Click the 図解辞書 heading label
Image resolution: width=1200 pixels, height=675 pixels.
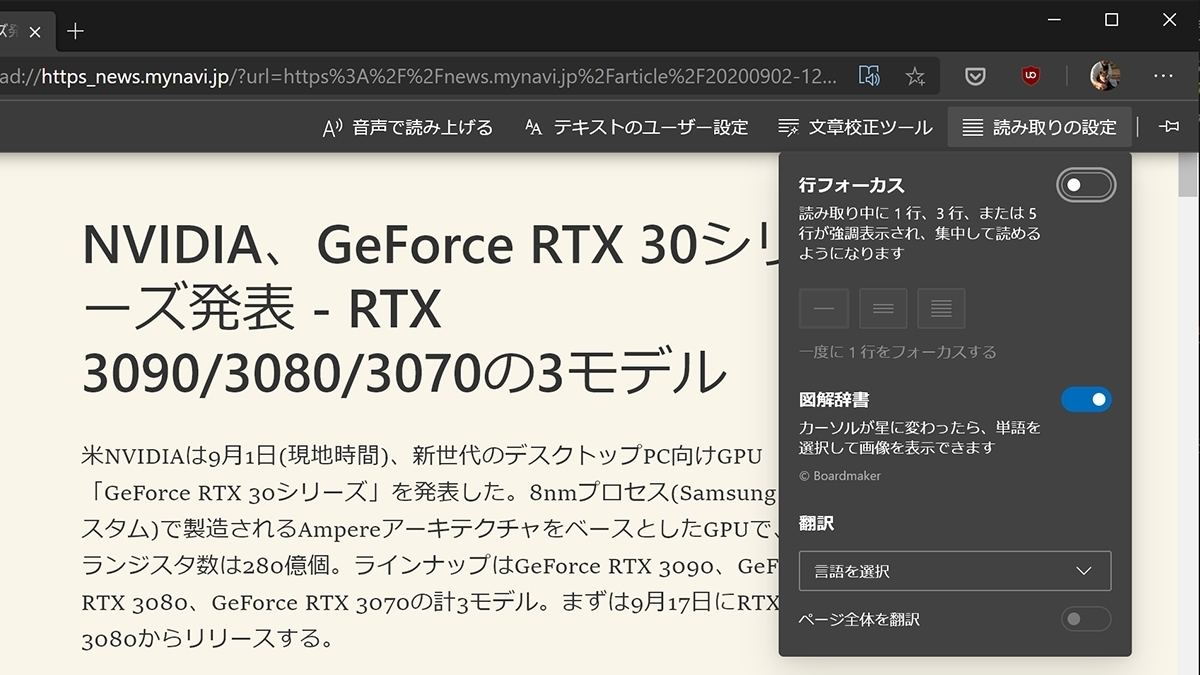[x=834, y=401]
